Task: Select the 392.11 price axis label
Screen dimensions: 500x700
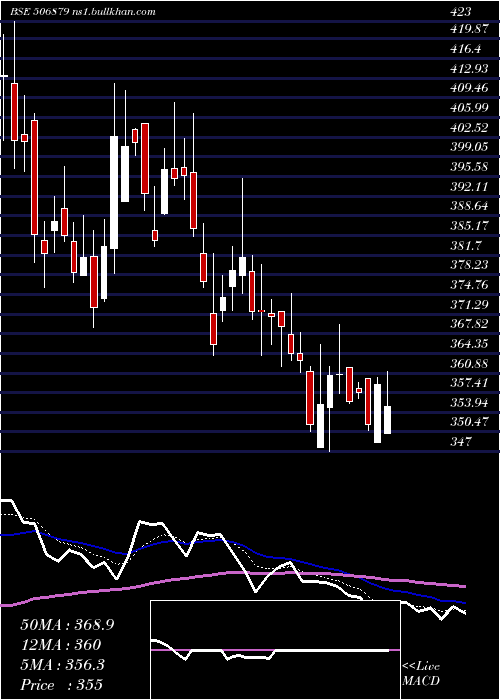Action: point(469,186)
